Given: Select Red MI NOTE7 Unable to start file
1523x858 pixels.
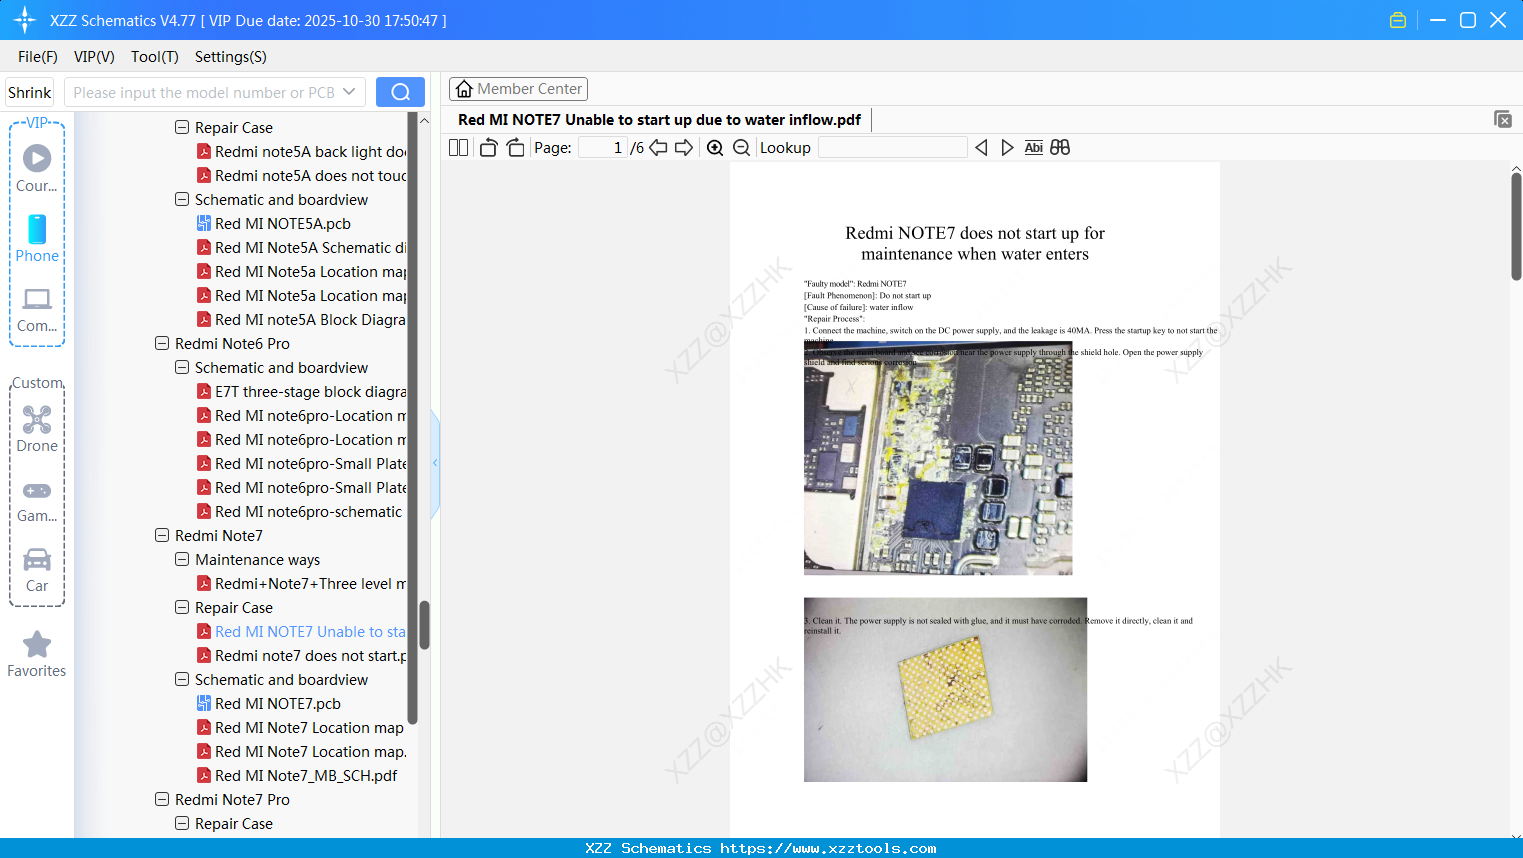Looking at the screenshot, I should coord(301,632).
